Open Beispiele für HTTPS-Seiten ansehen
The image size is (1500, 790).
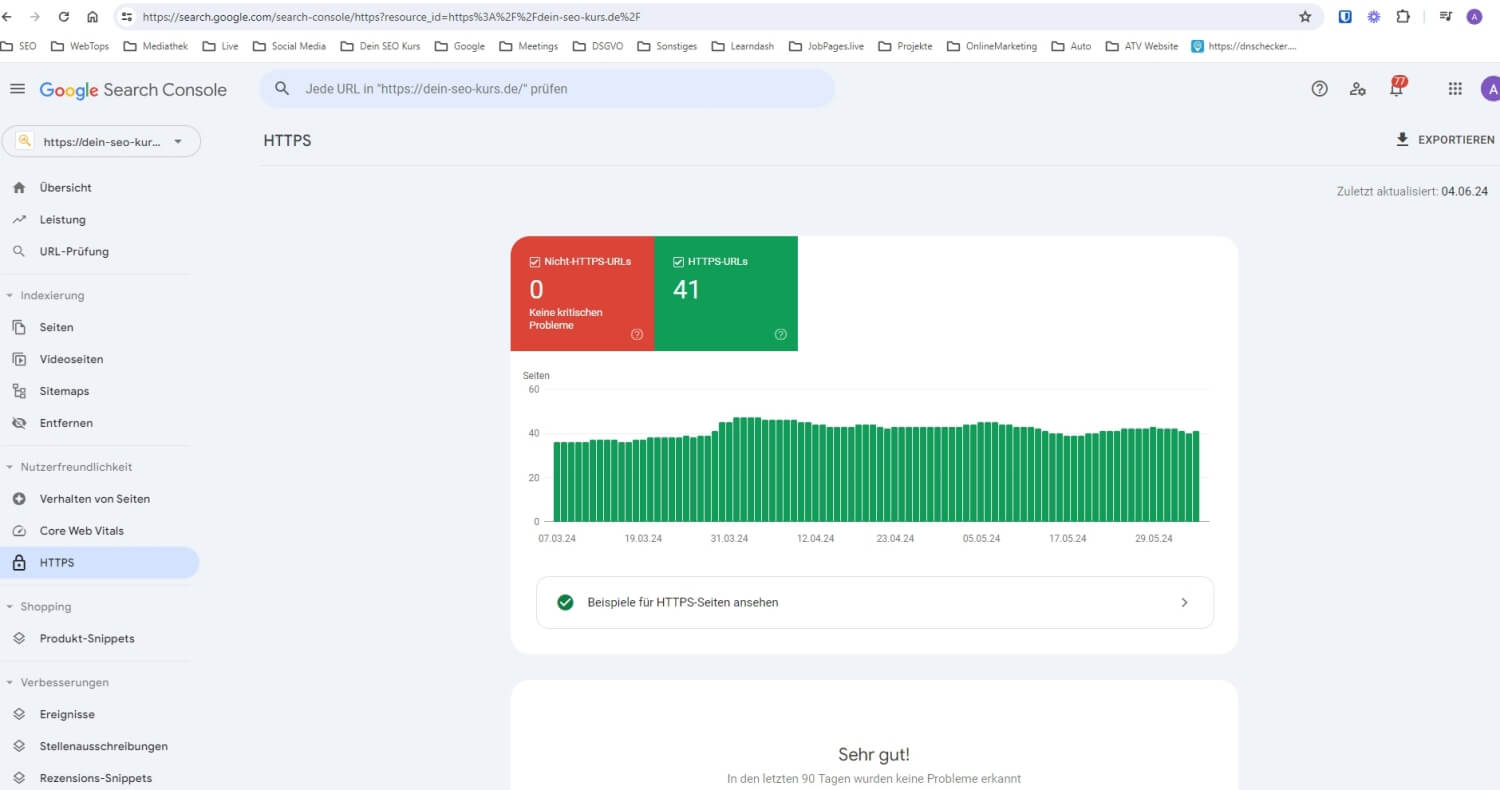pos(875,603)
